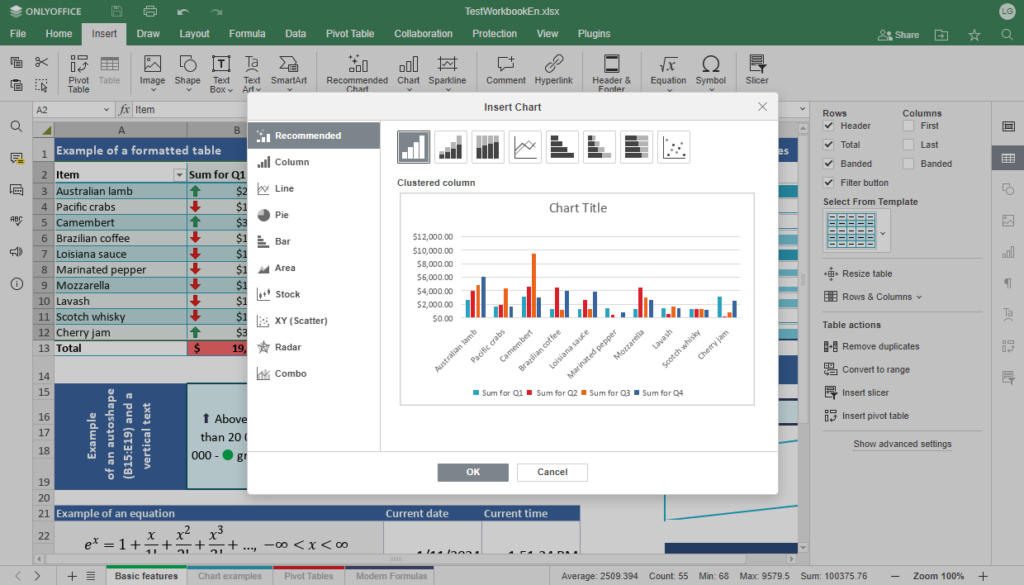The width and height of the screenshot is (1024, 585).
Task: Switch to the Formula ribbon tab
Action: 246,33
